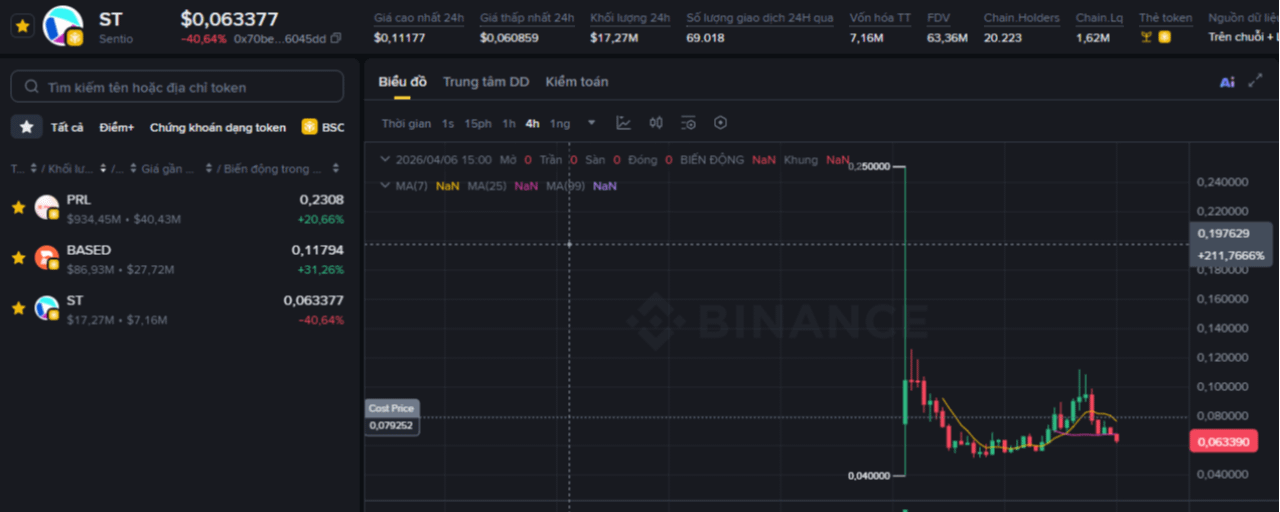Copy contract address 0x70be...6045dd

335,38
